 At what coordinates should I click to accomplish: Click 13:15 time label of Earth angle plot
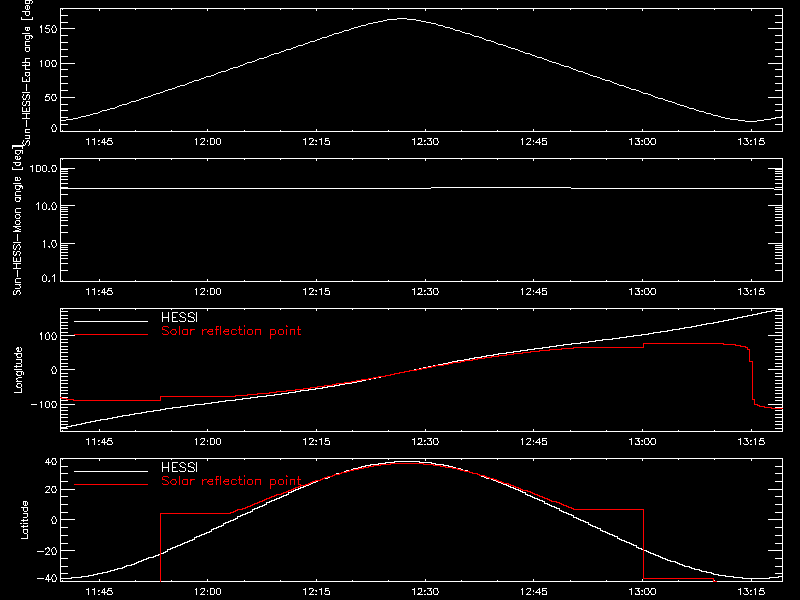coord(751,142)
